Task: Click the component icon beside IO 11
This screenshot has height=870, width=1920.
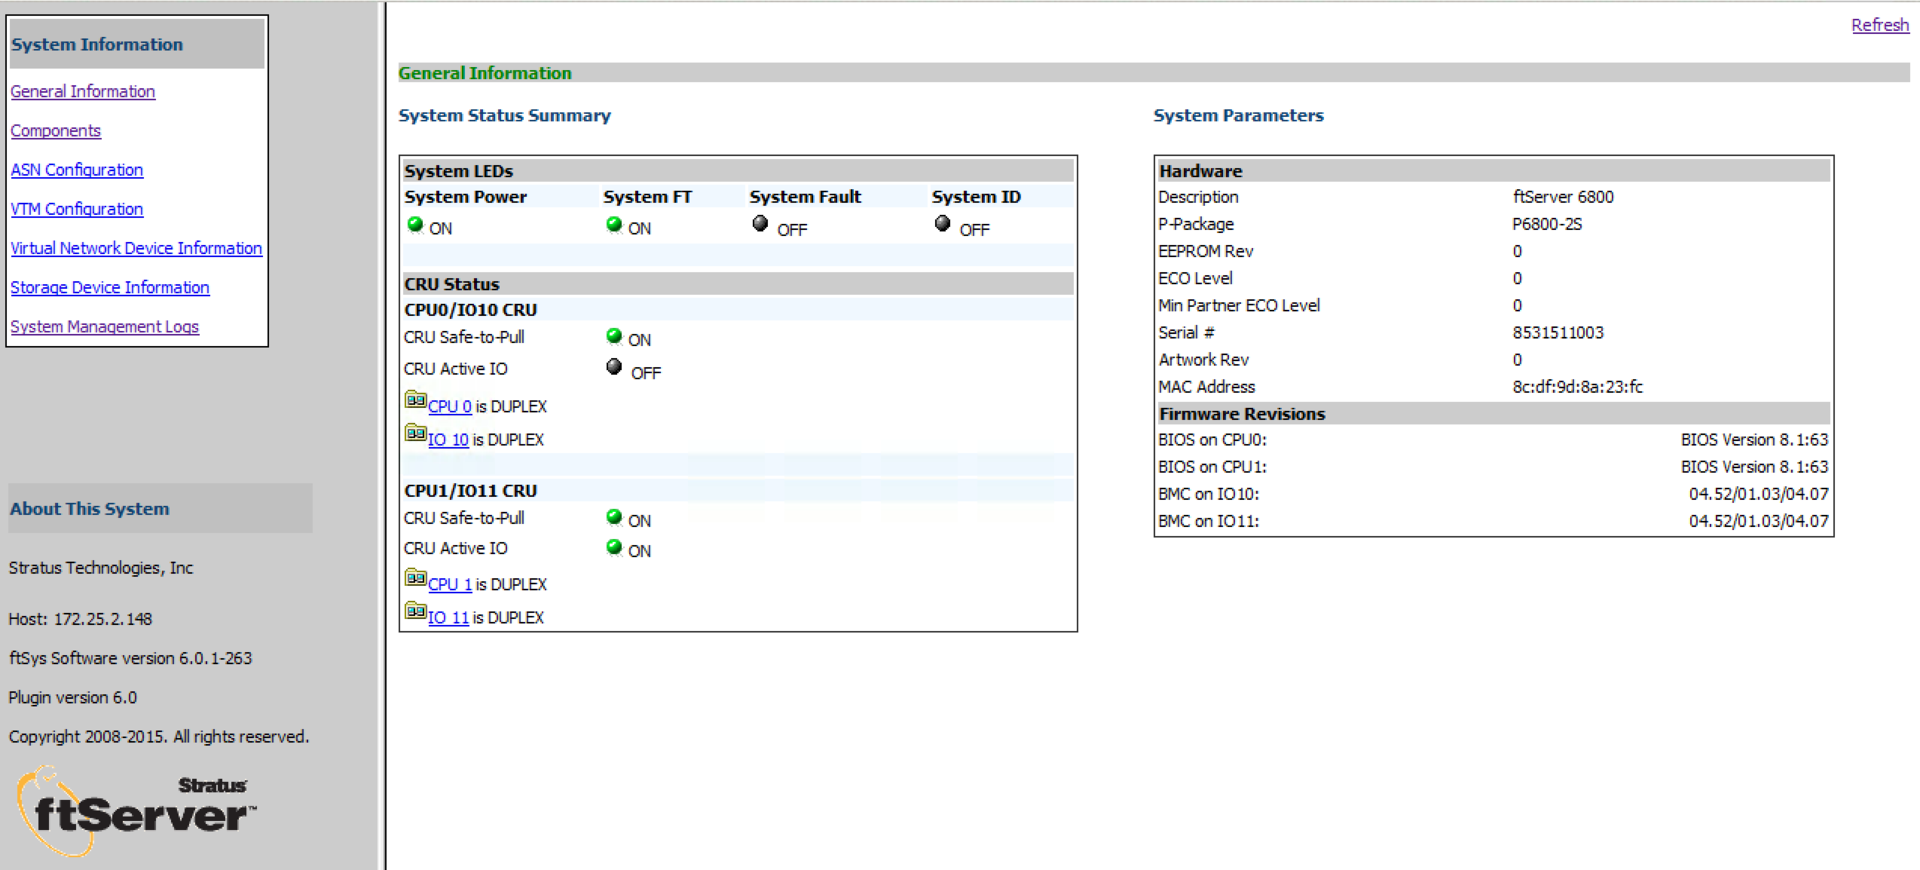Action: 415,611
